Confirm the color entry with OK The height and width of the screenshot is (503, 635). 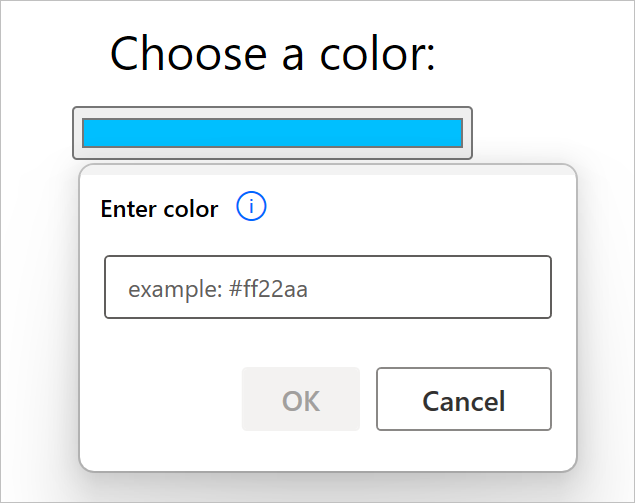click(300, 400)
